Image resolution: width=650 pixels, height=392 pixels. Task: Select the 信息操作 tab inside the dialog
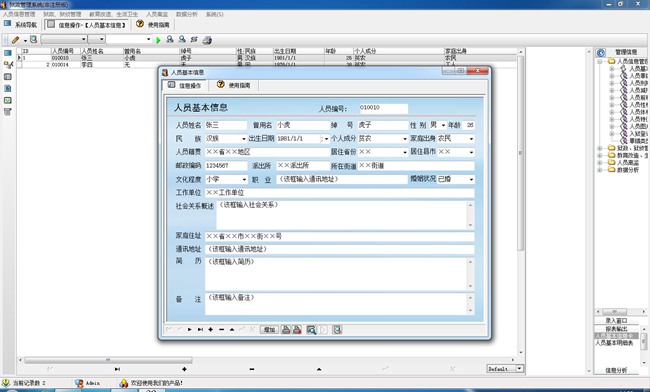coord(184,85)
